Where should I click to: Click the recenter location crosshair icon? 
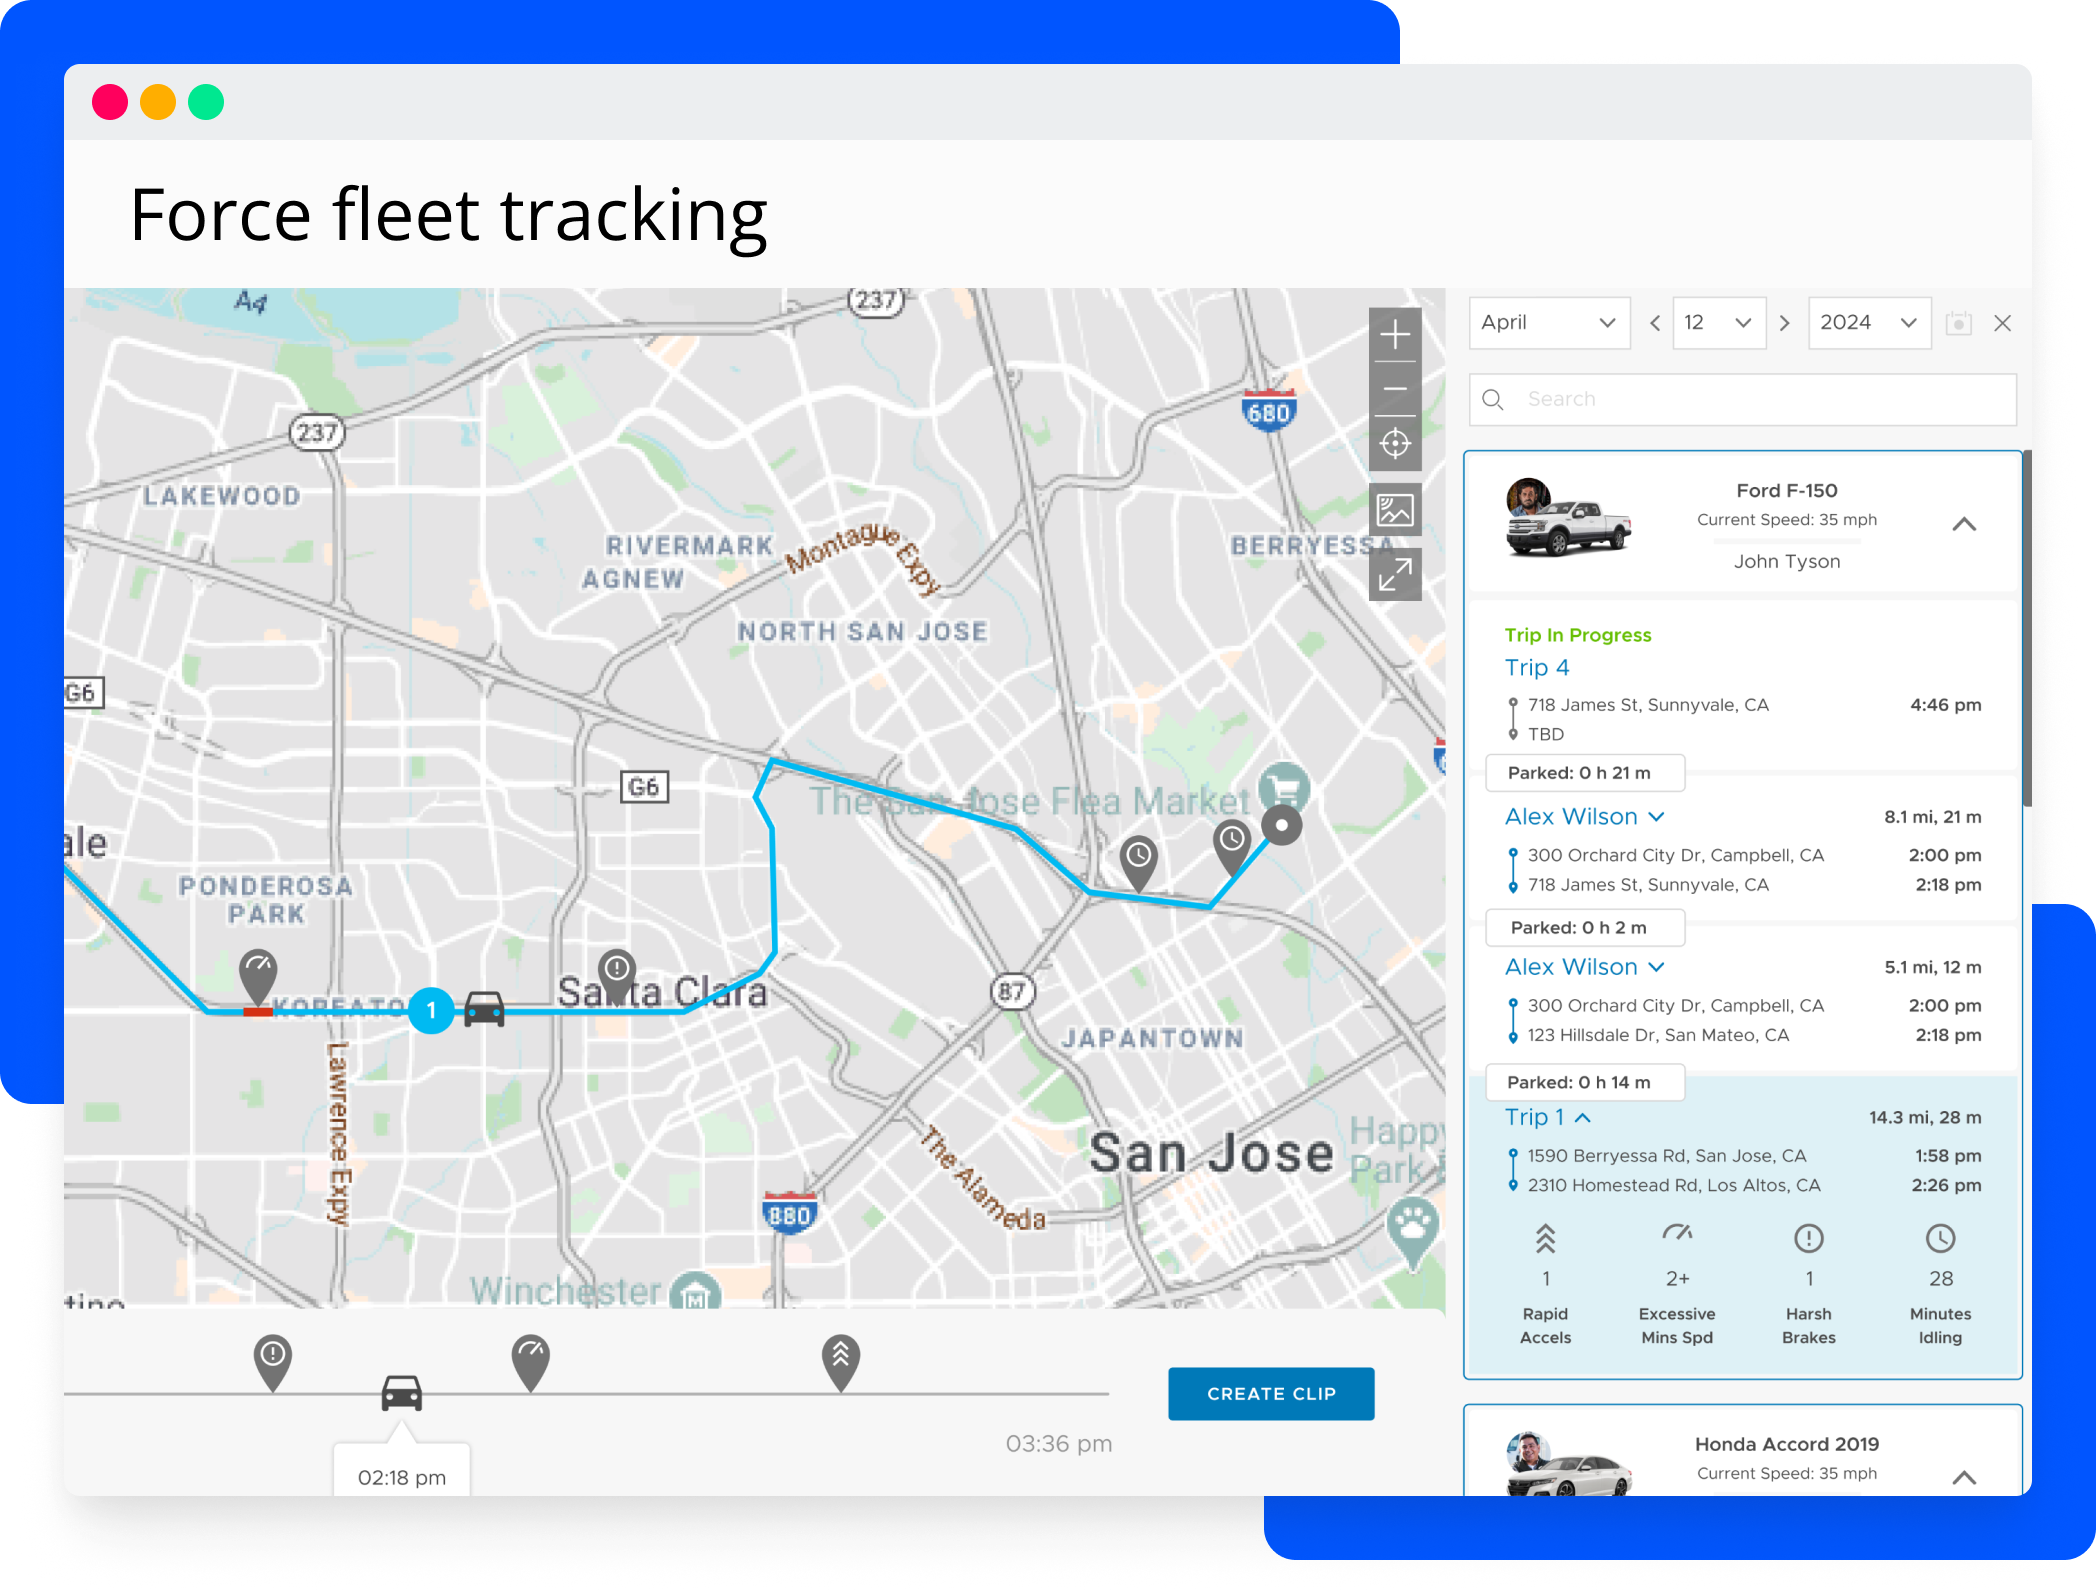pos(1395,443)
